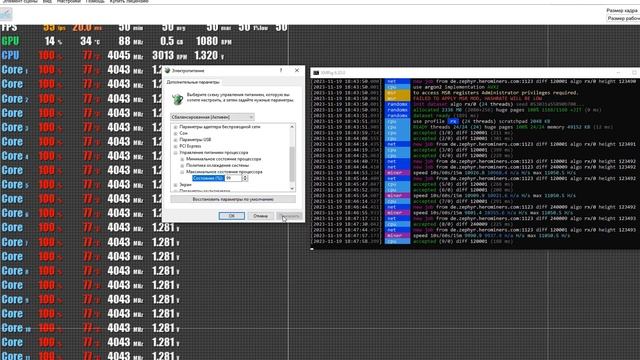Click the blue 'CPU' overlay label
The width and height of the screenshot is (640, 360).
10,56
